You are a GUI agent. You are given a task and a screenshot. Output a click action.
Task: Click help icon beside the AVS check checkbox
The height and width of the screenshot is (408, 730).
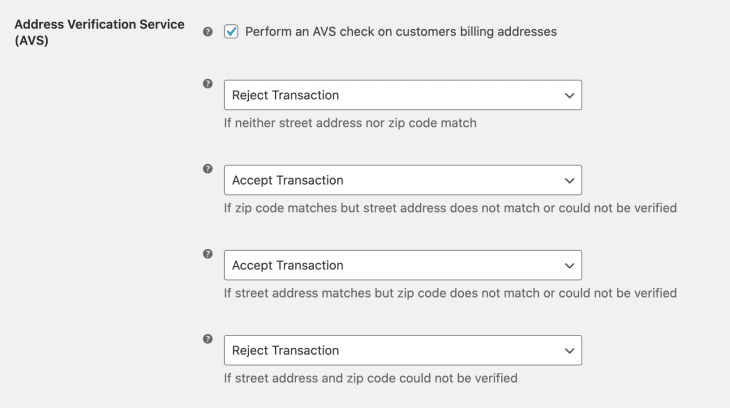tap(208, 32)
